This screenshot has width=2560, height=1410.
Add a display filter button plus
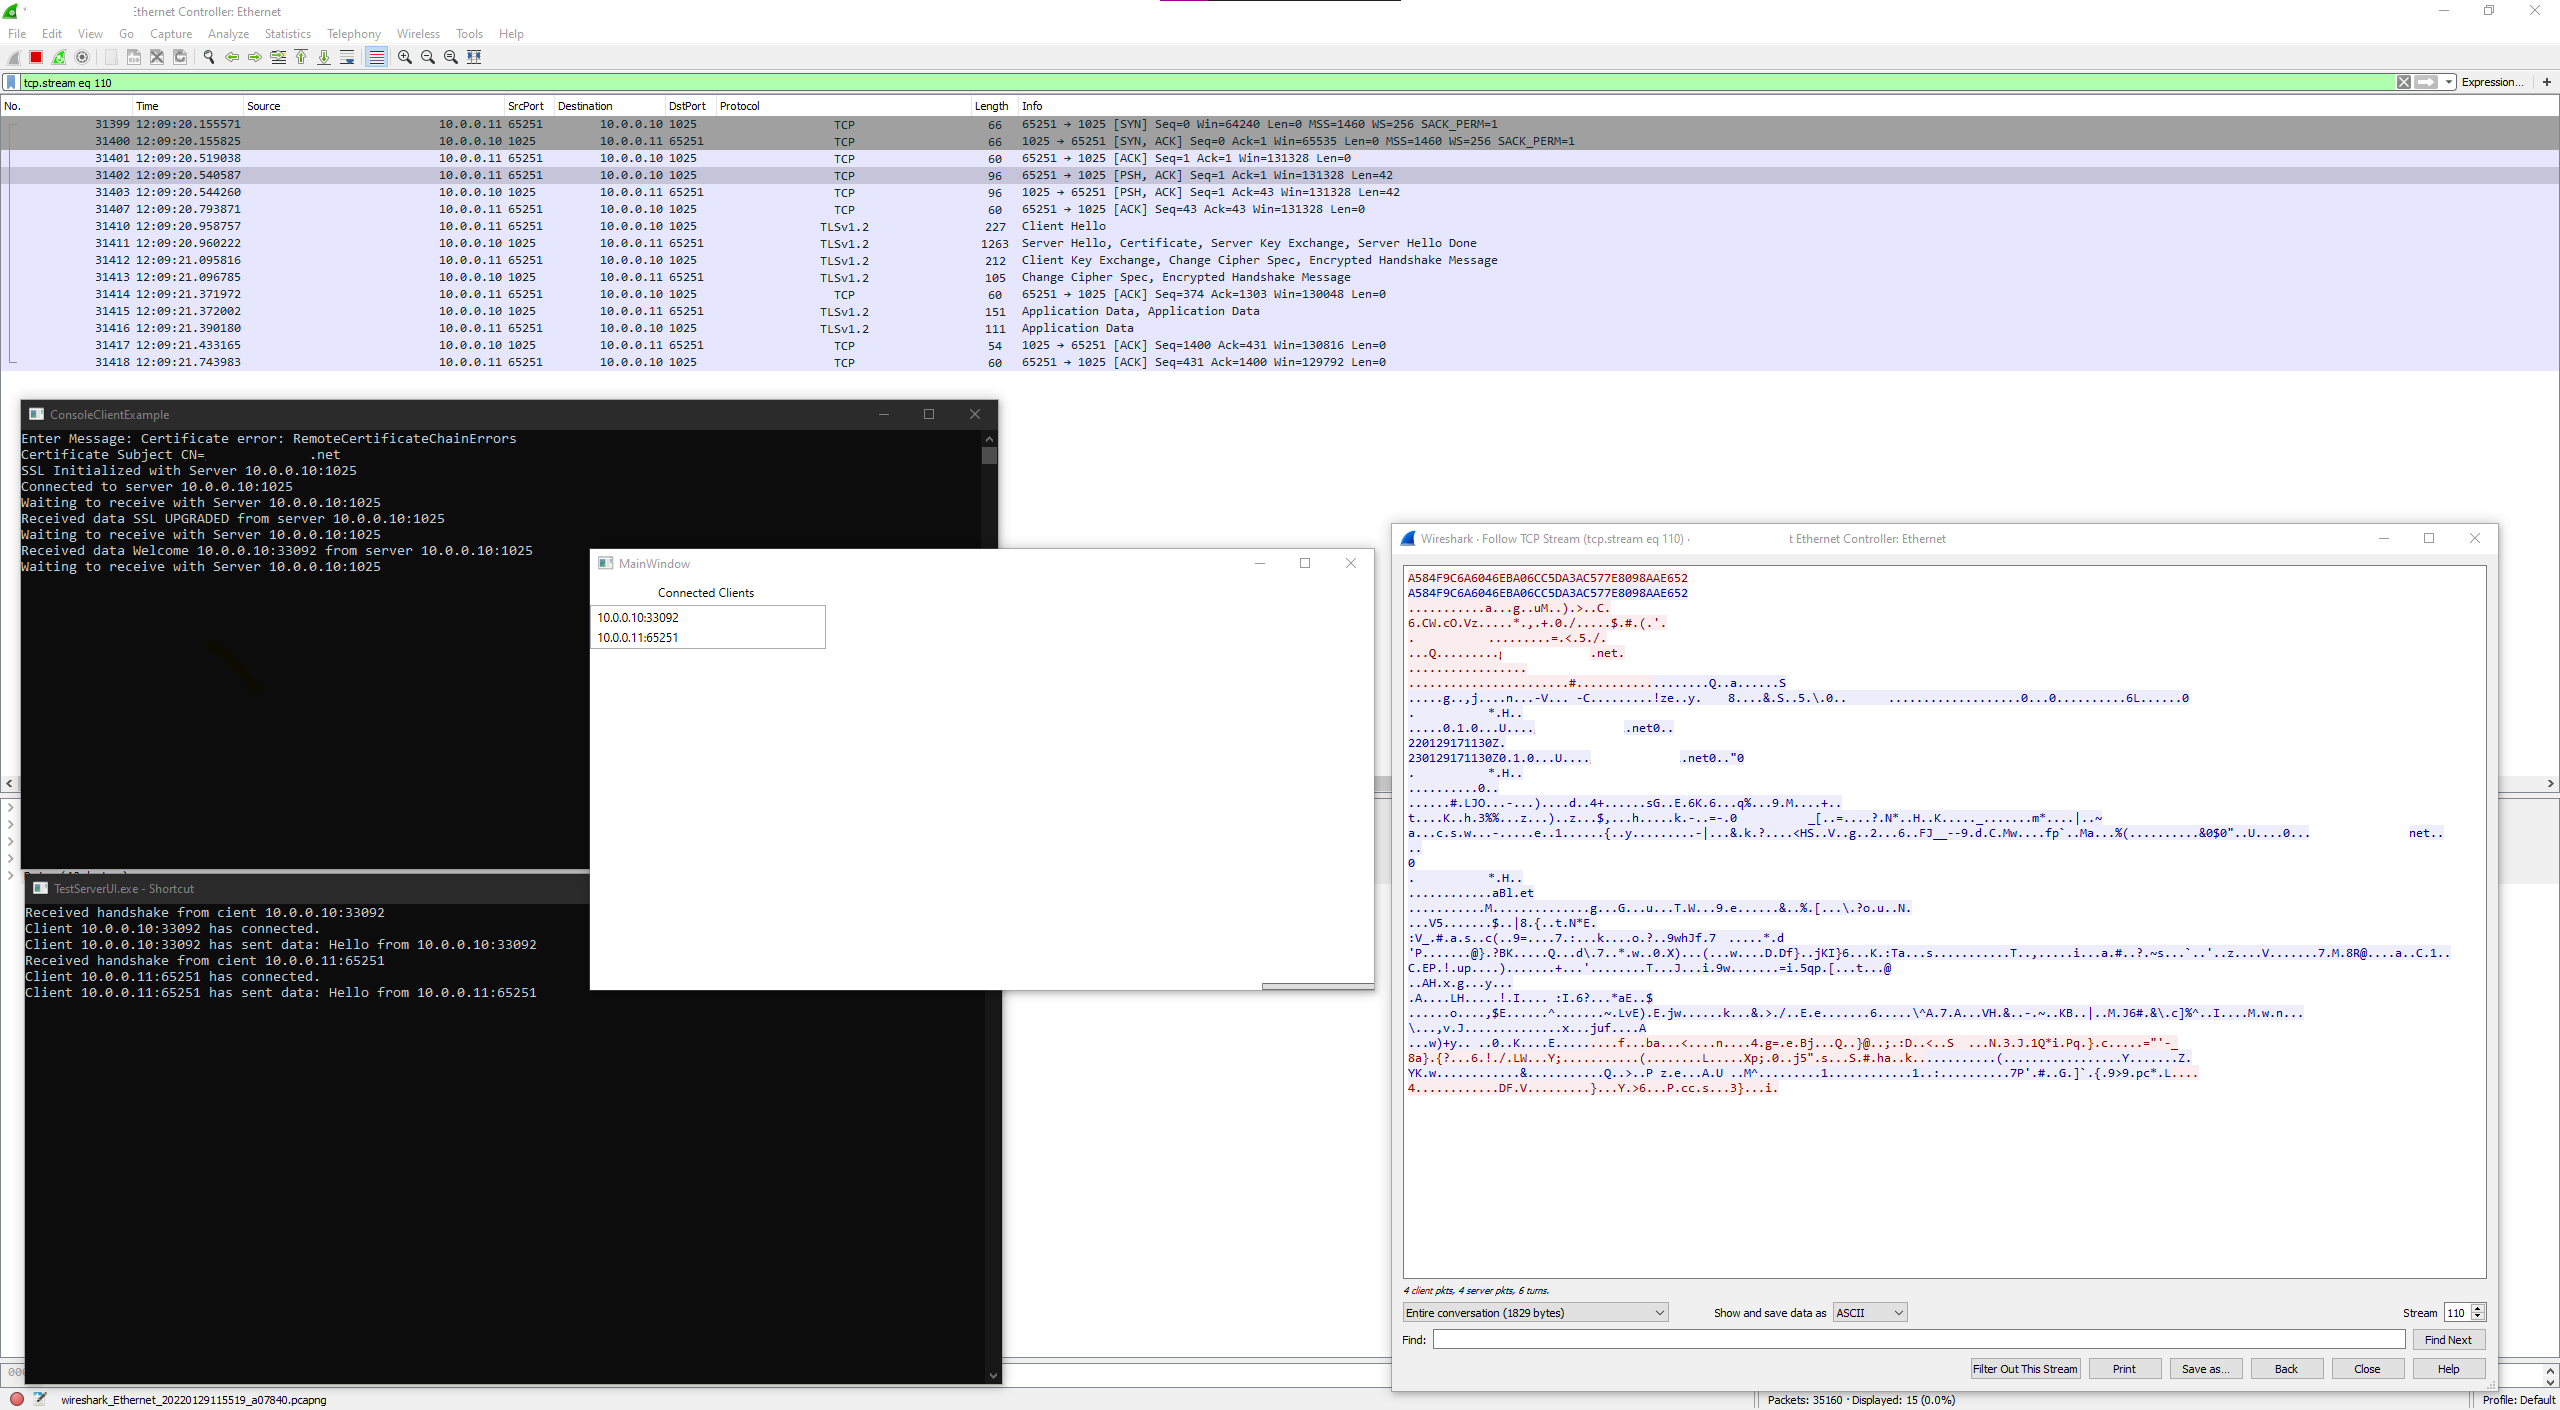(2547, 82)
